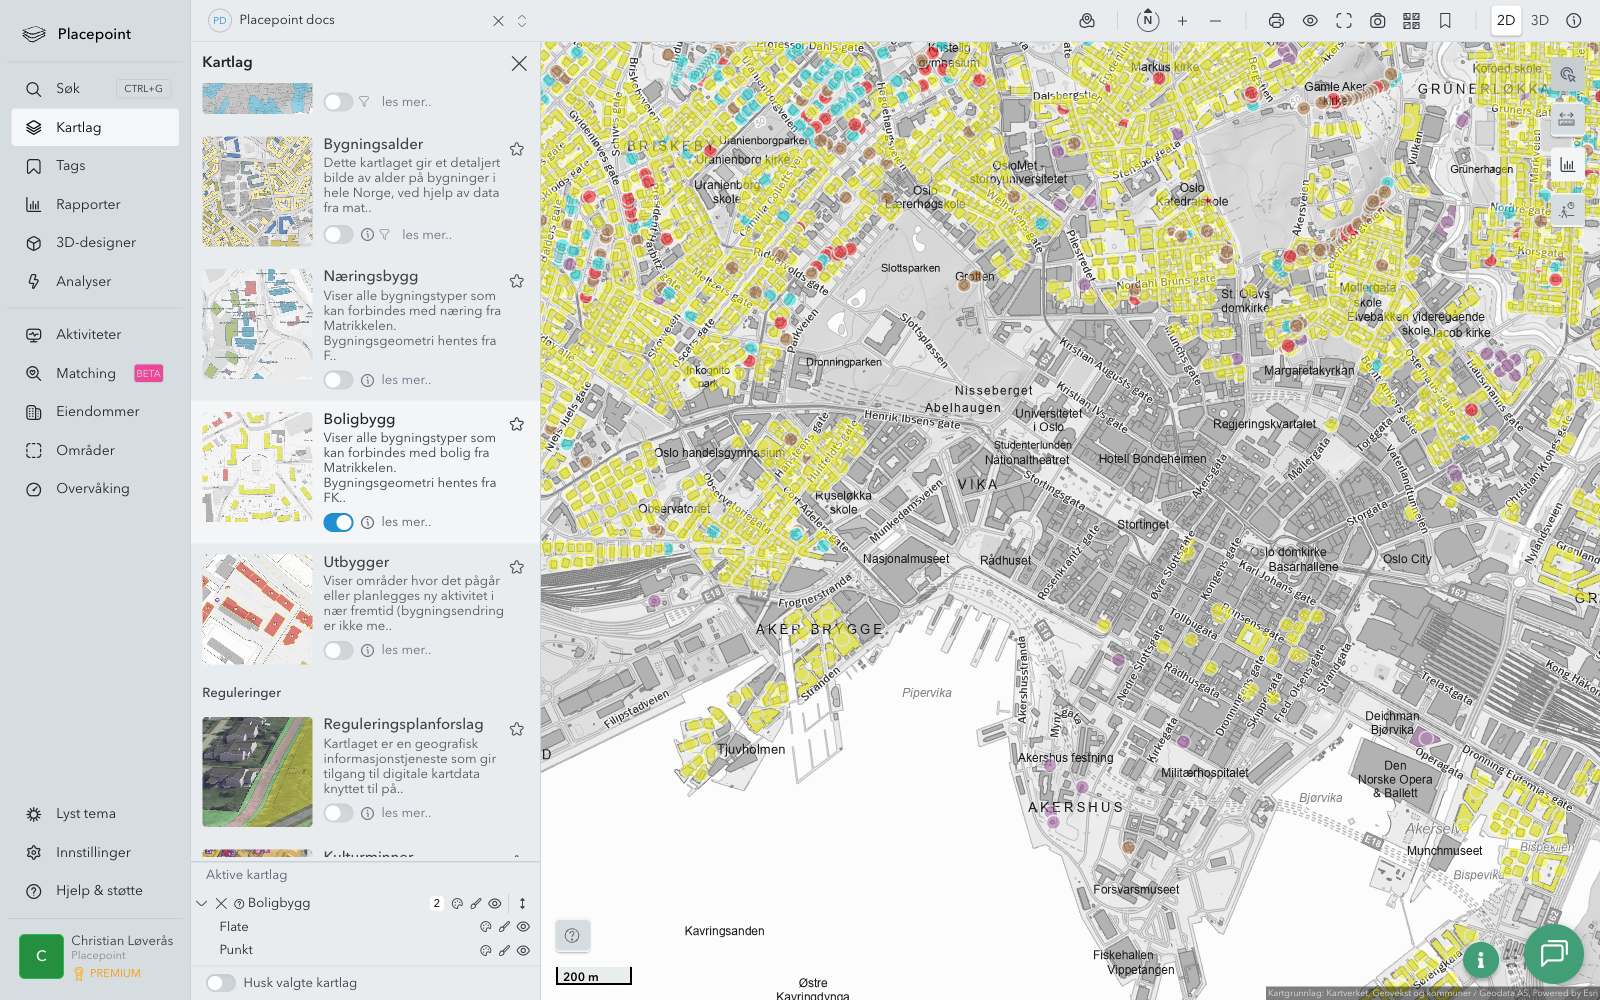Click the Reguleringsplanforslag layer thumbnail

point(257,772)
